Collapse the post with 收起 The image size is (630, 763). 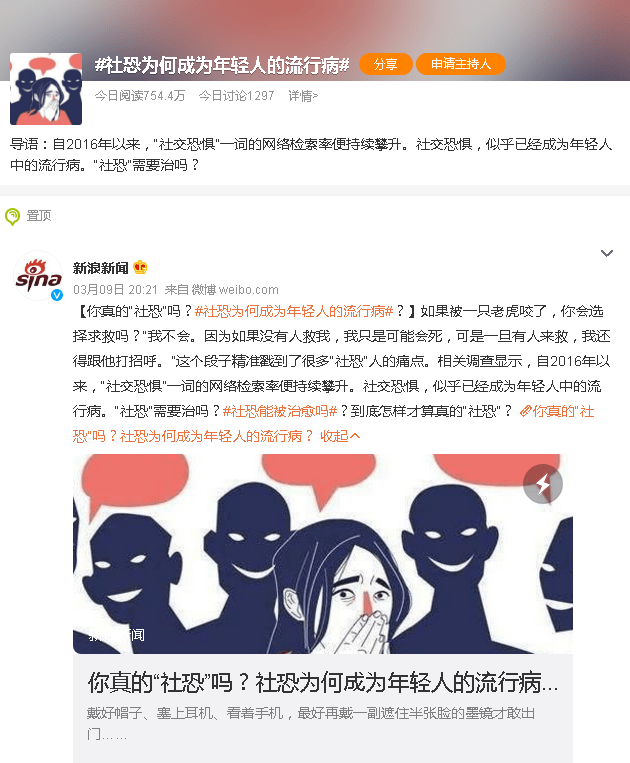click(x=340, y=436)
